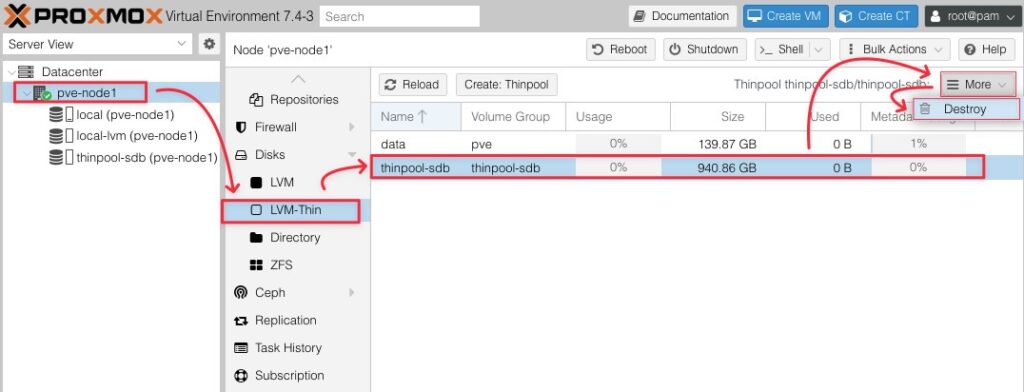The image size is (1024, 392).
Task: Click the Datacenter server icon
Action: coord(26,72)
